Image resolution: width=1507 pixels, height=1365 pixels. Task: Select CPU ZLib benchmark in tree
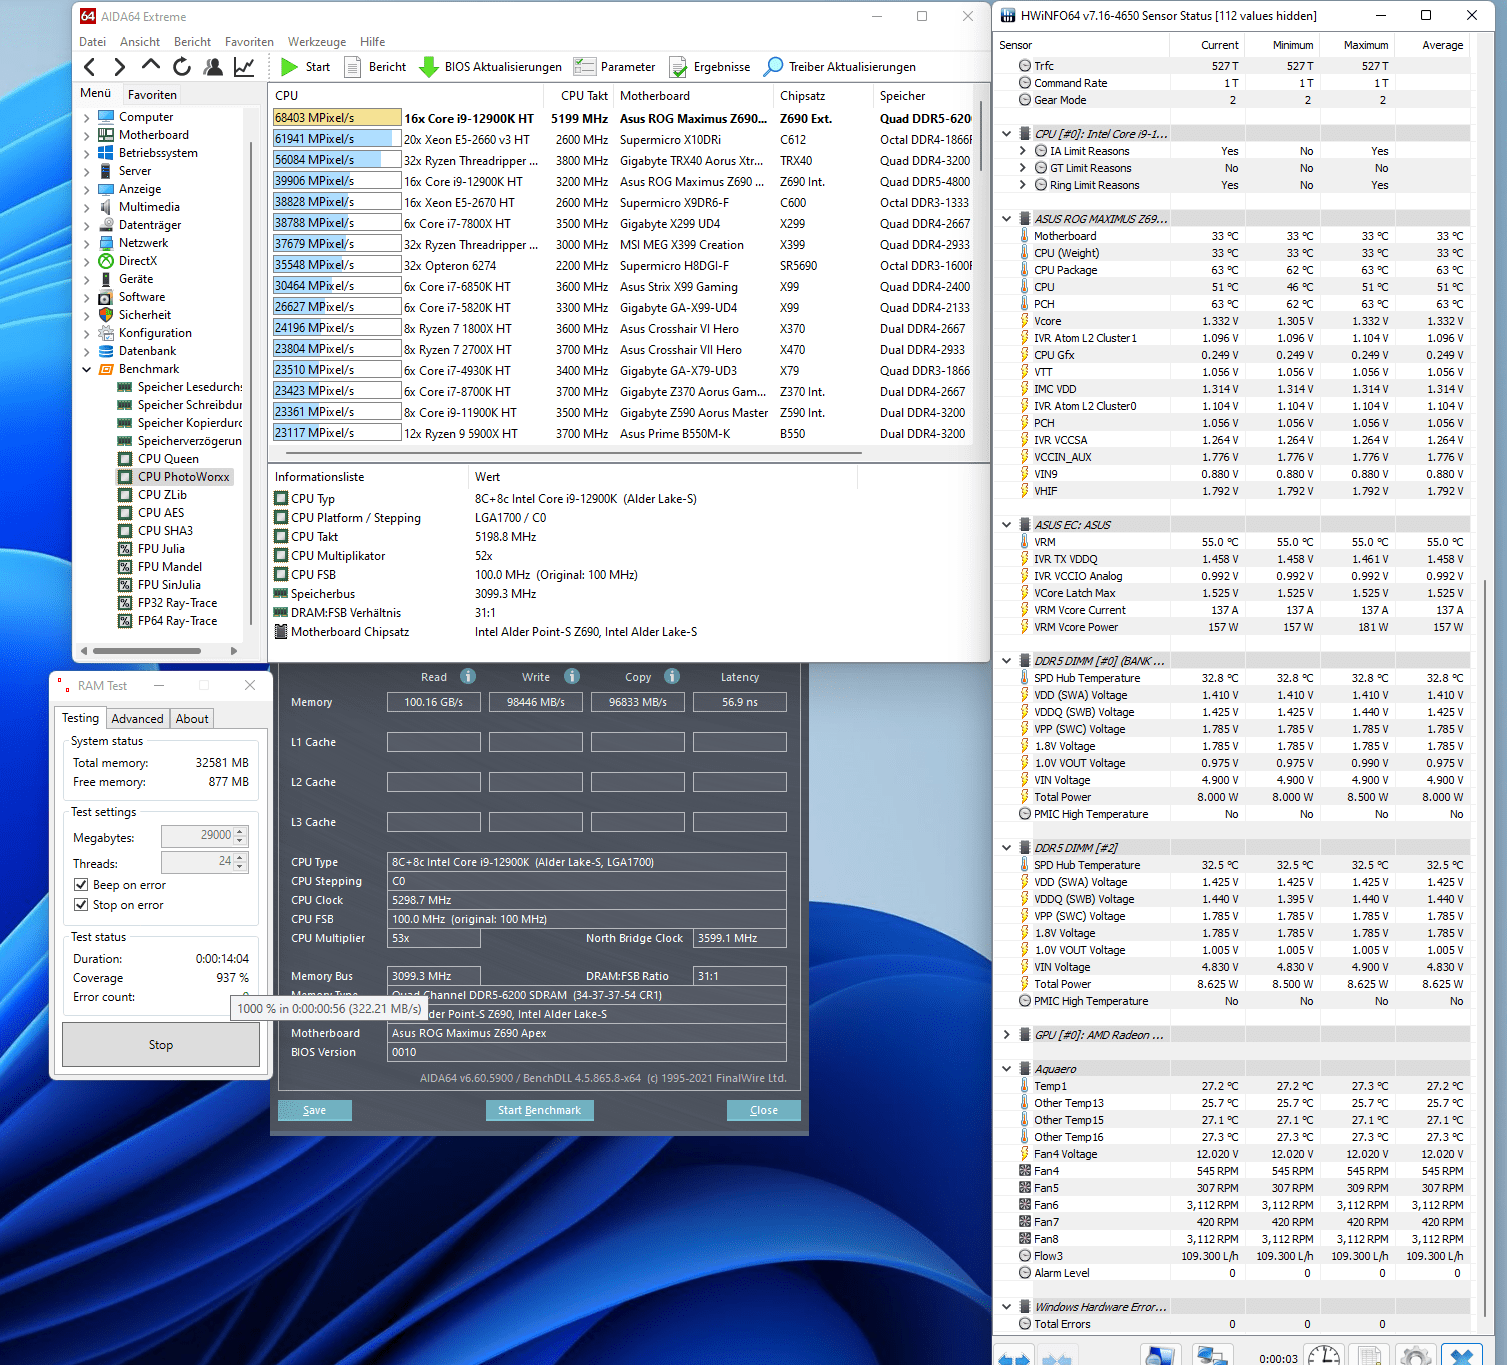coord(162,495)
